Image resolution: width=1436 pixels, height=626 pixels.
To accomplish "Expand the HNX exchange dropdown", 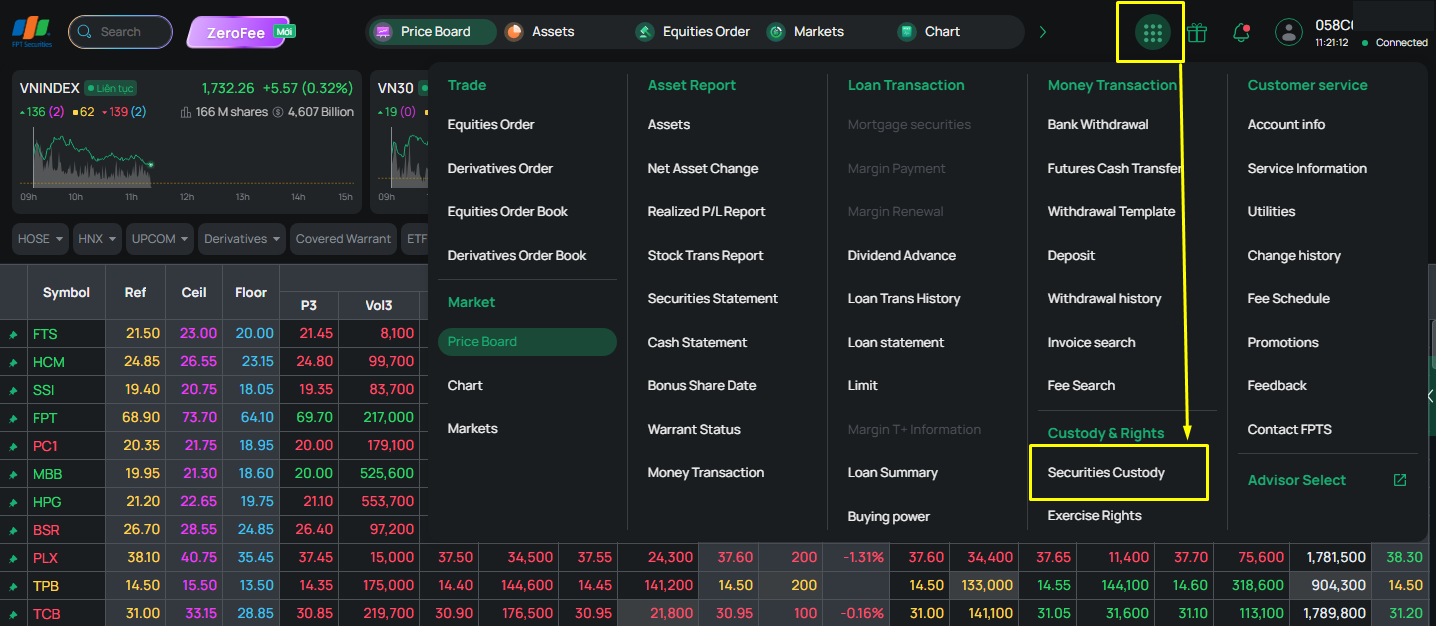I will coord(98,239).
